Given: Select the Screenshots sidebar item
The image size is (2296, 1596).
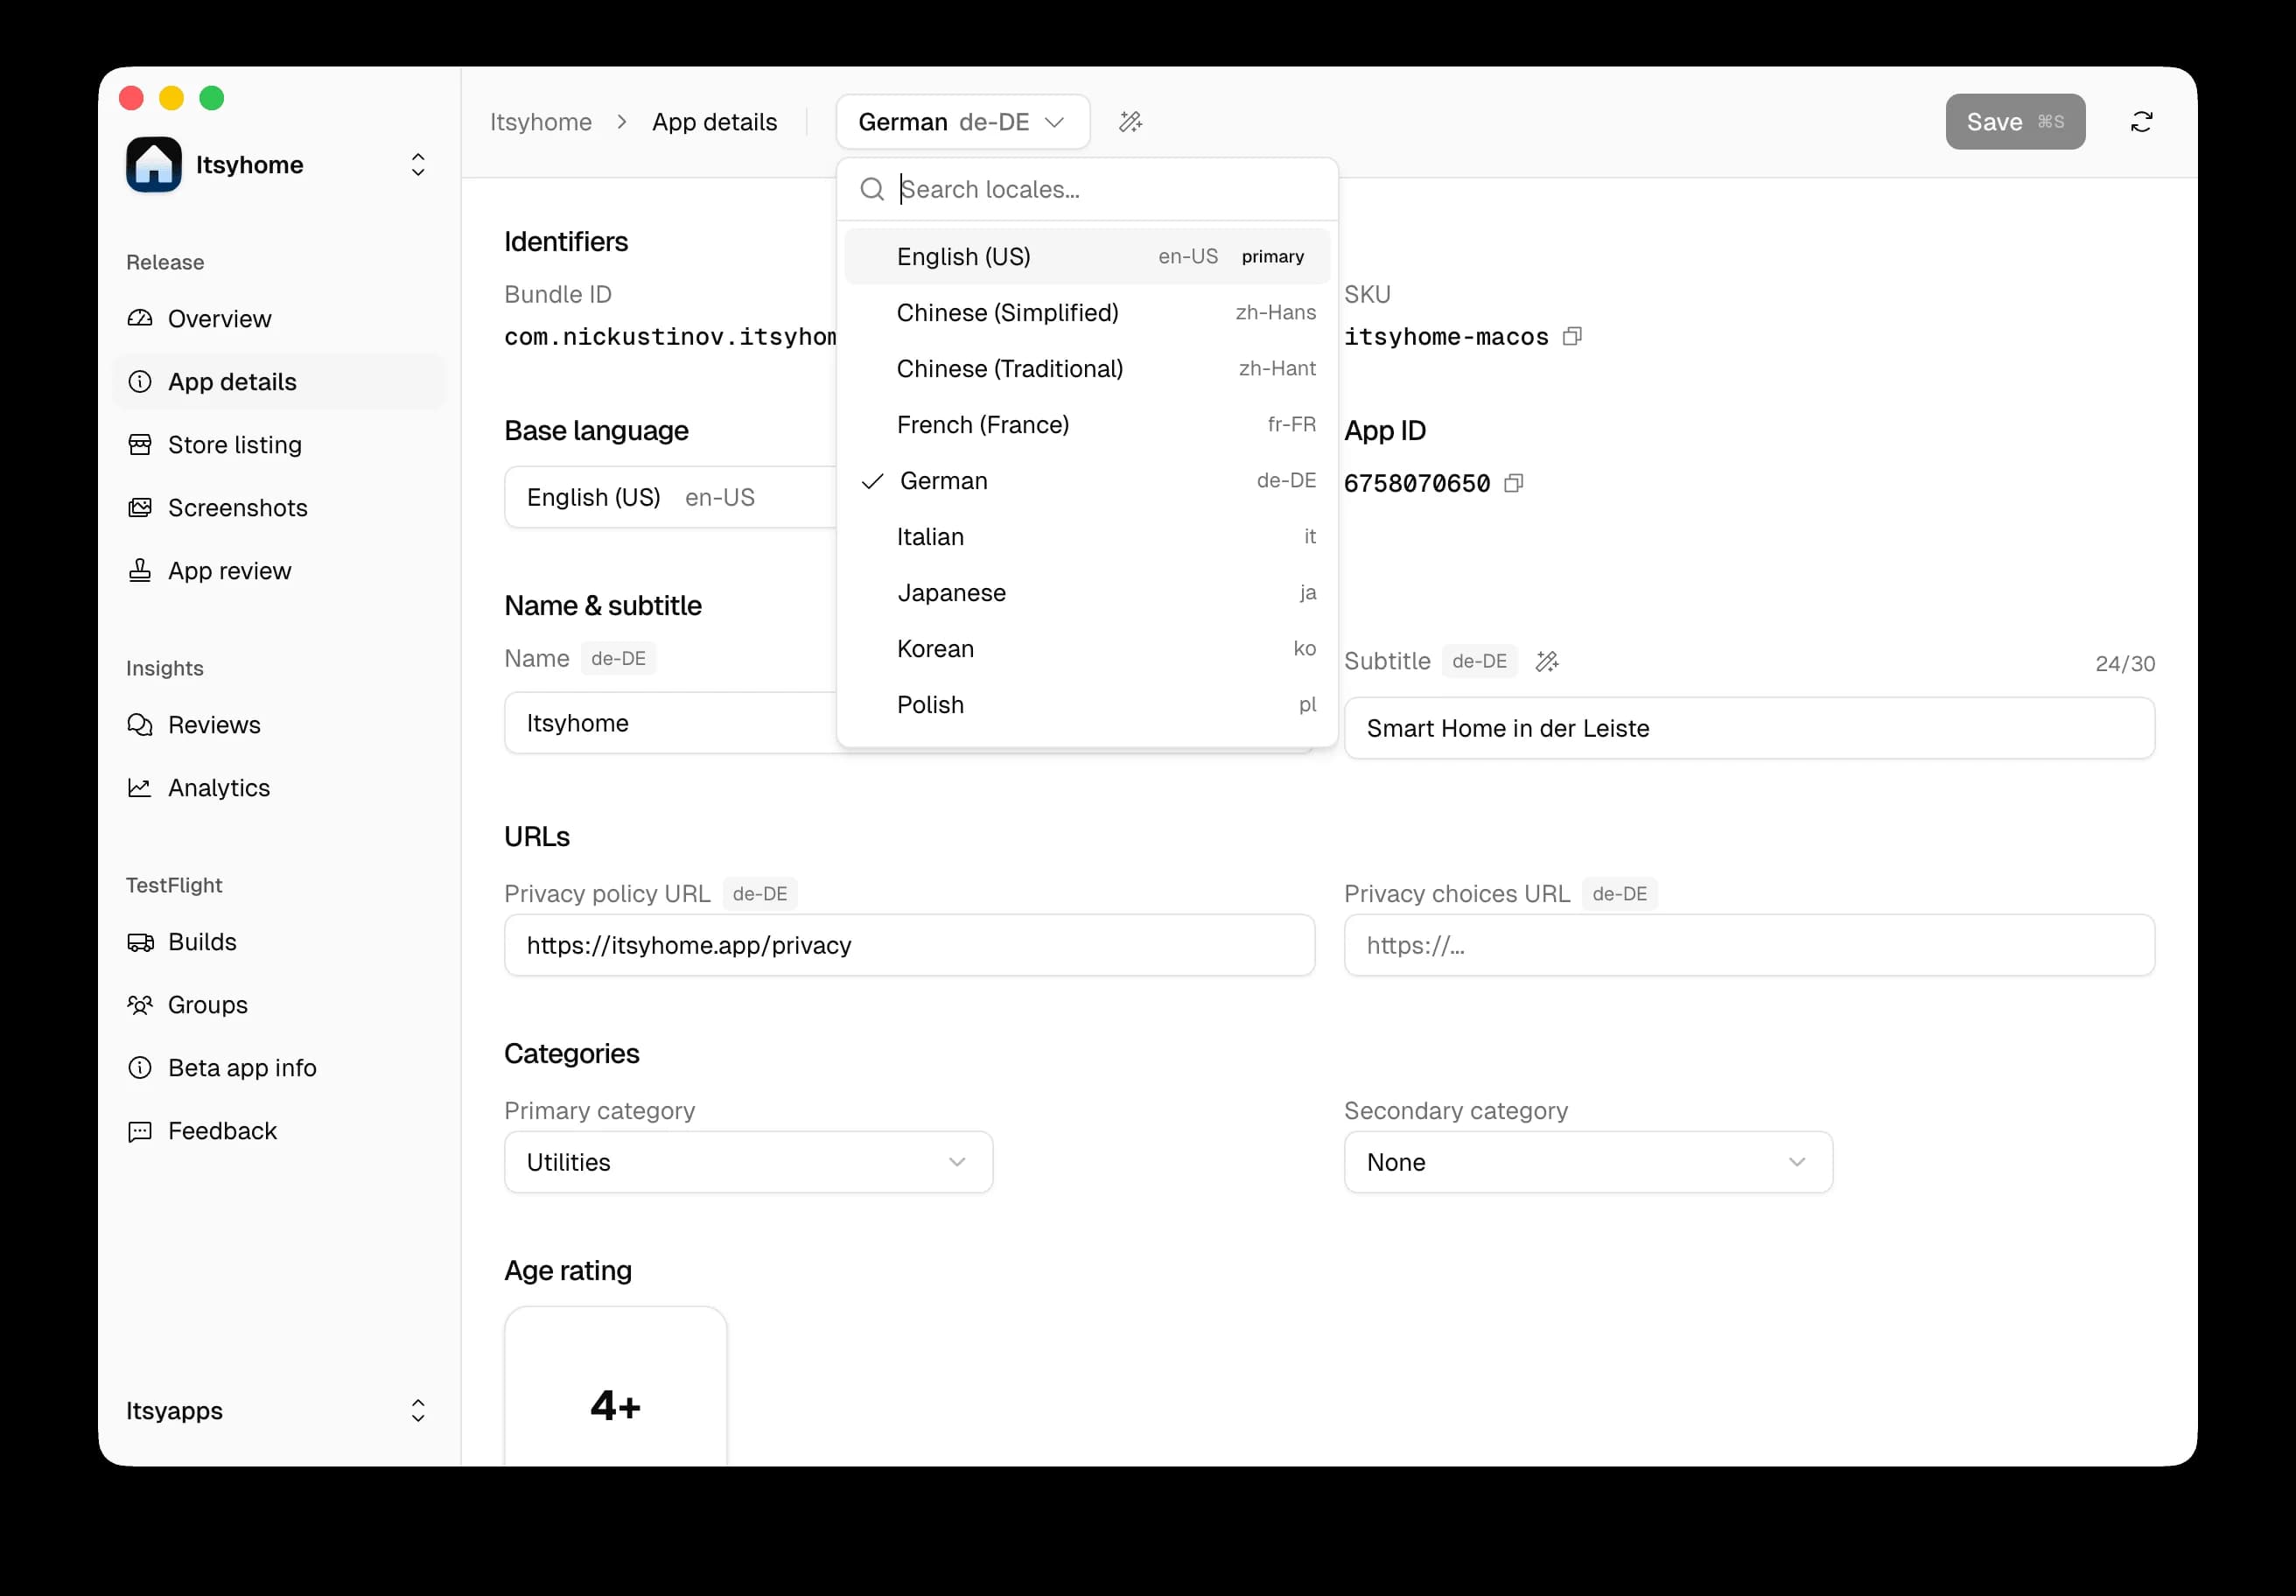Looking at the screenshot, I should click(237, 508).
